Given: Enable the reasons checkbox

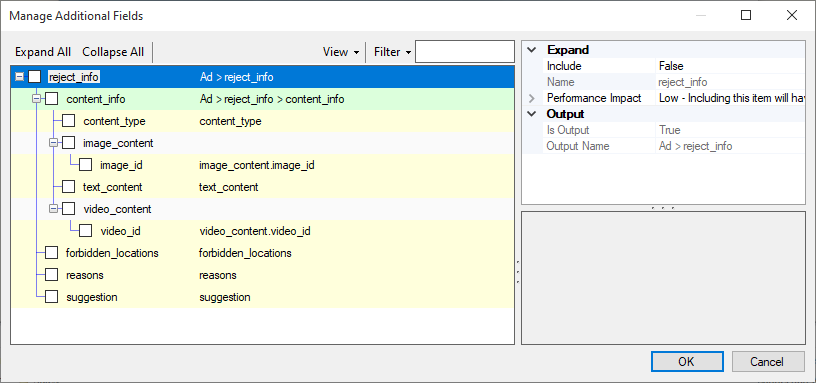Looking at the screenshot, I should pyautogui.click(x=52, y=275).
